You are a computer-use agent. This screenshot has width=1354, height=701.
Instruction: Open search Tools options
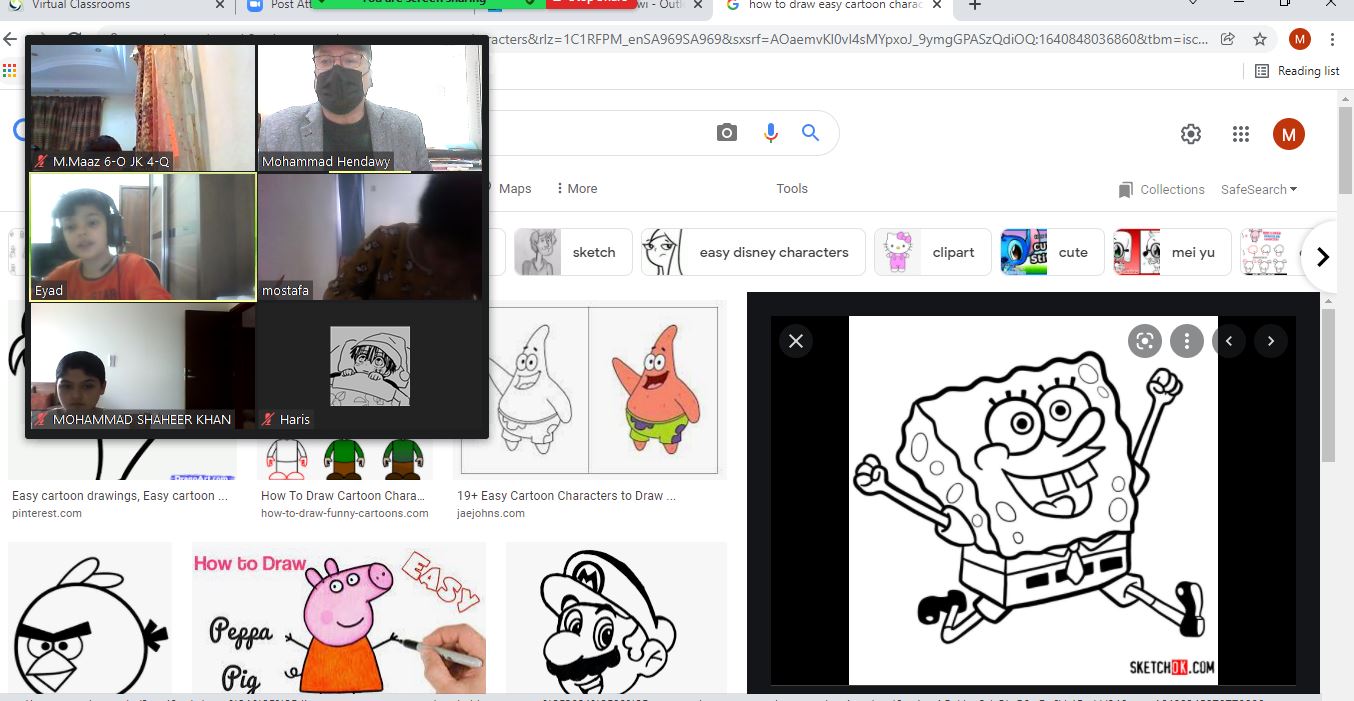pos(792,189)
